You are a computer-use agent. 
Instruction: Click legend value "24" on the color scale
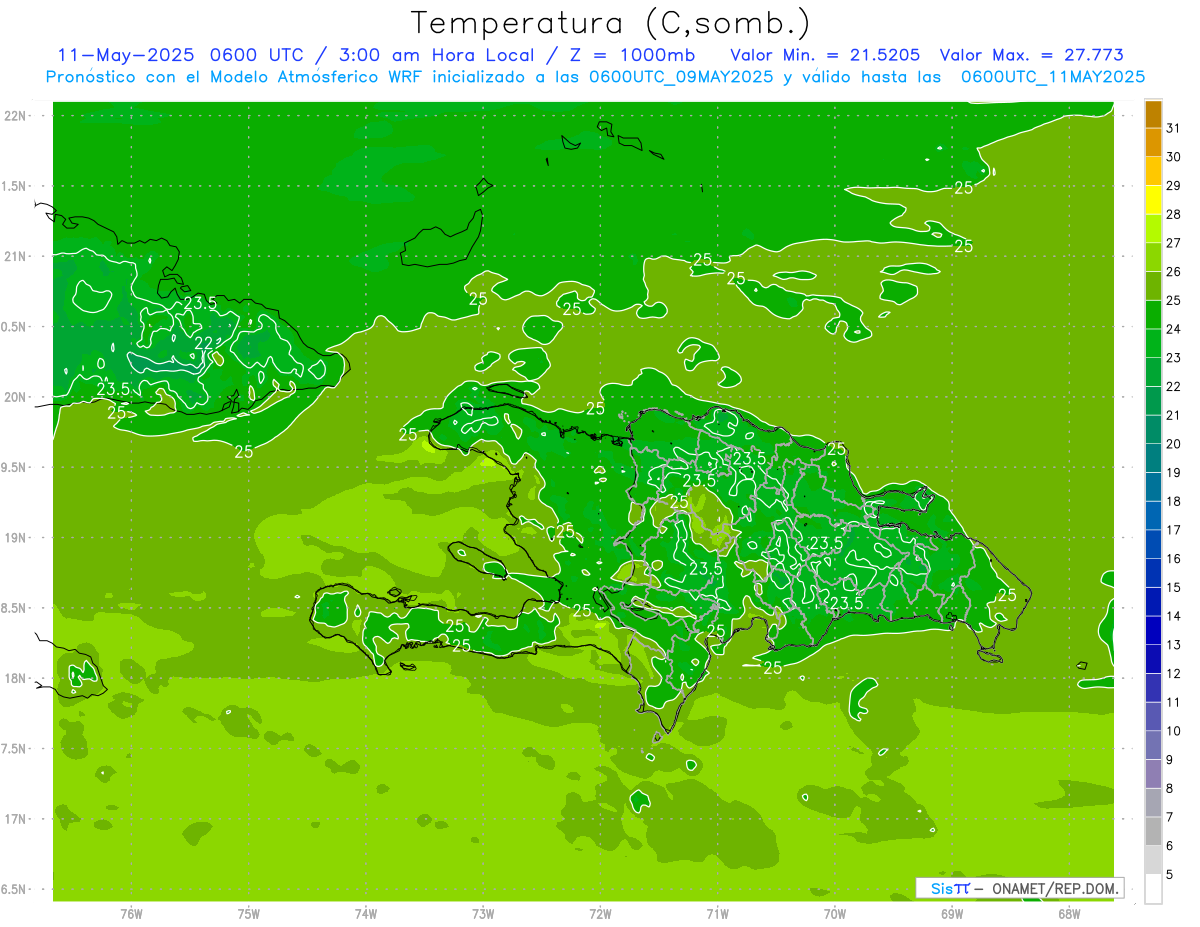1174,329
